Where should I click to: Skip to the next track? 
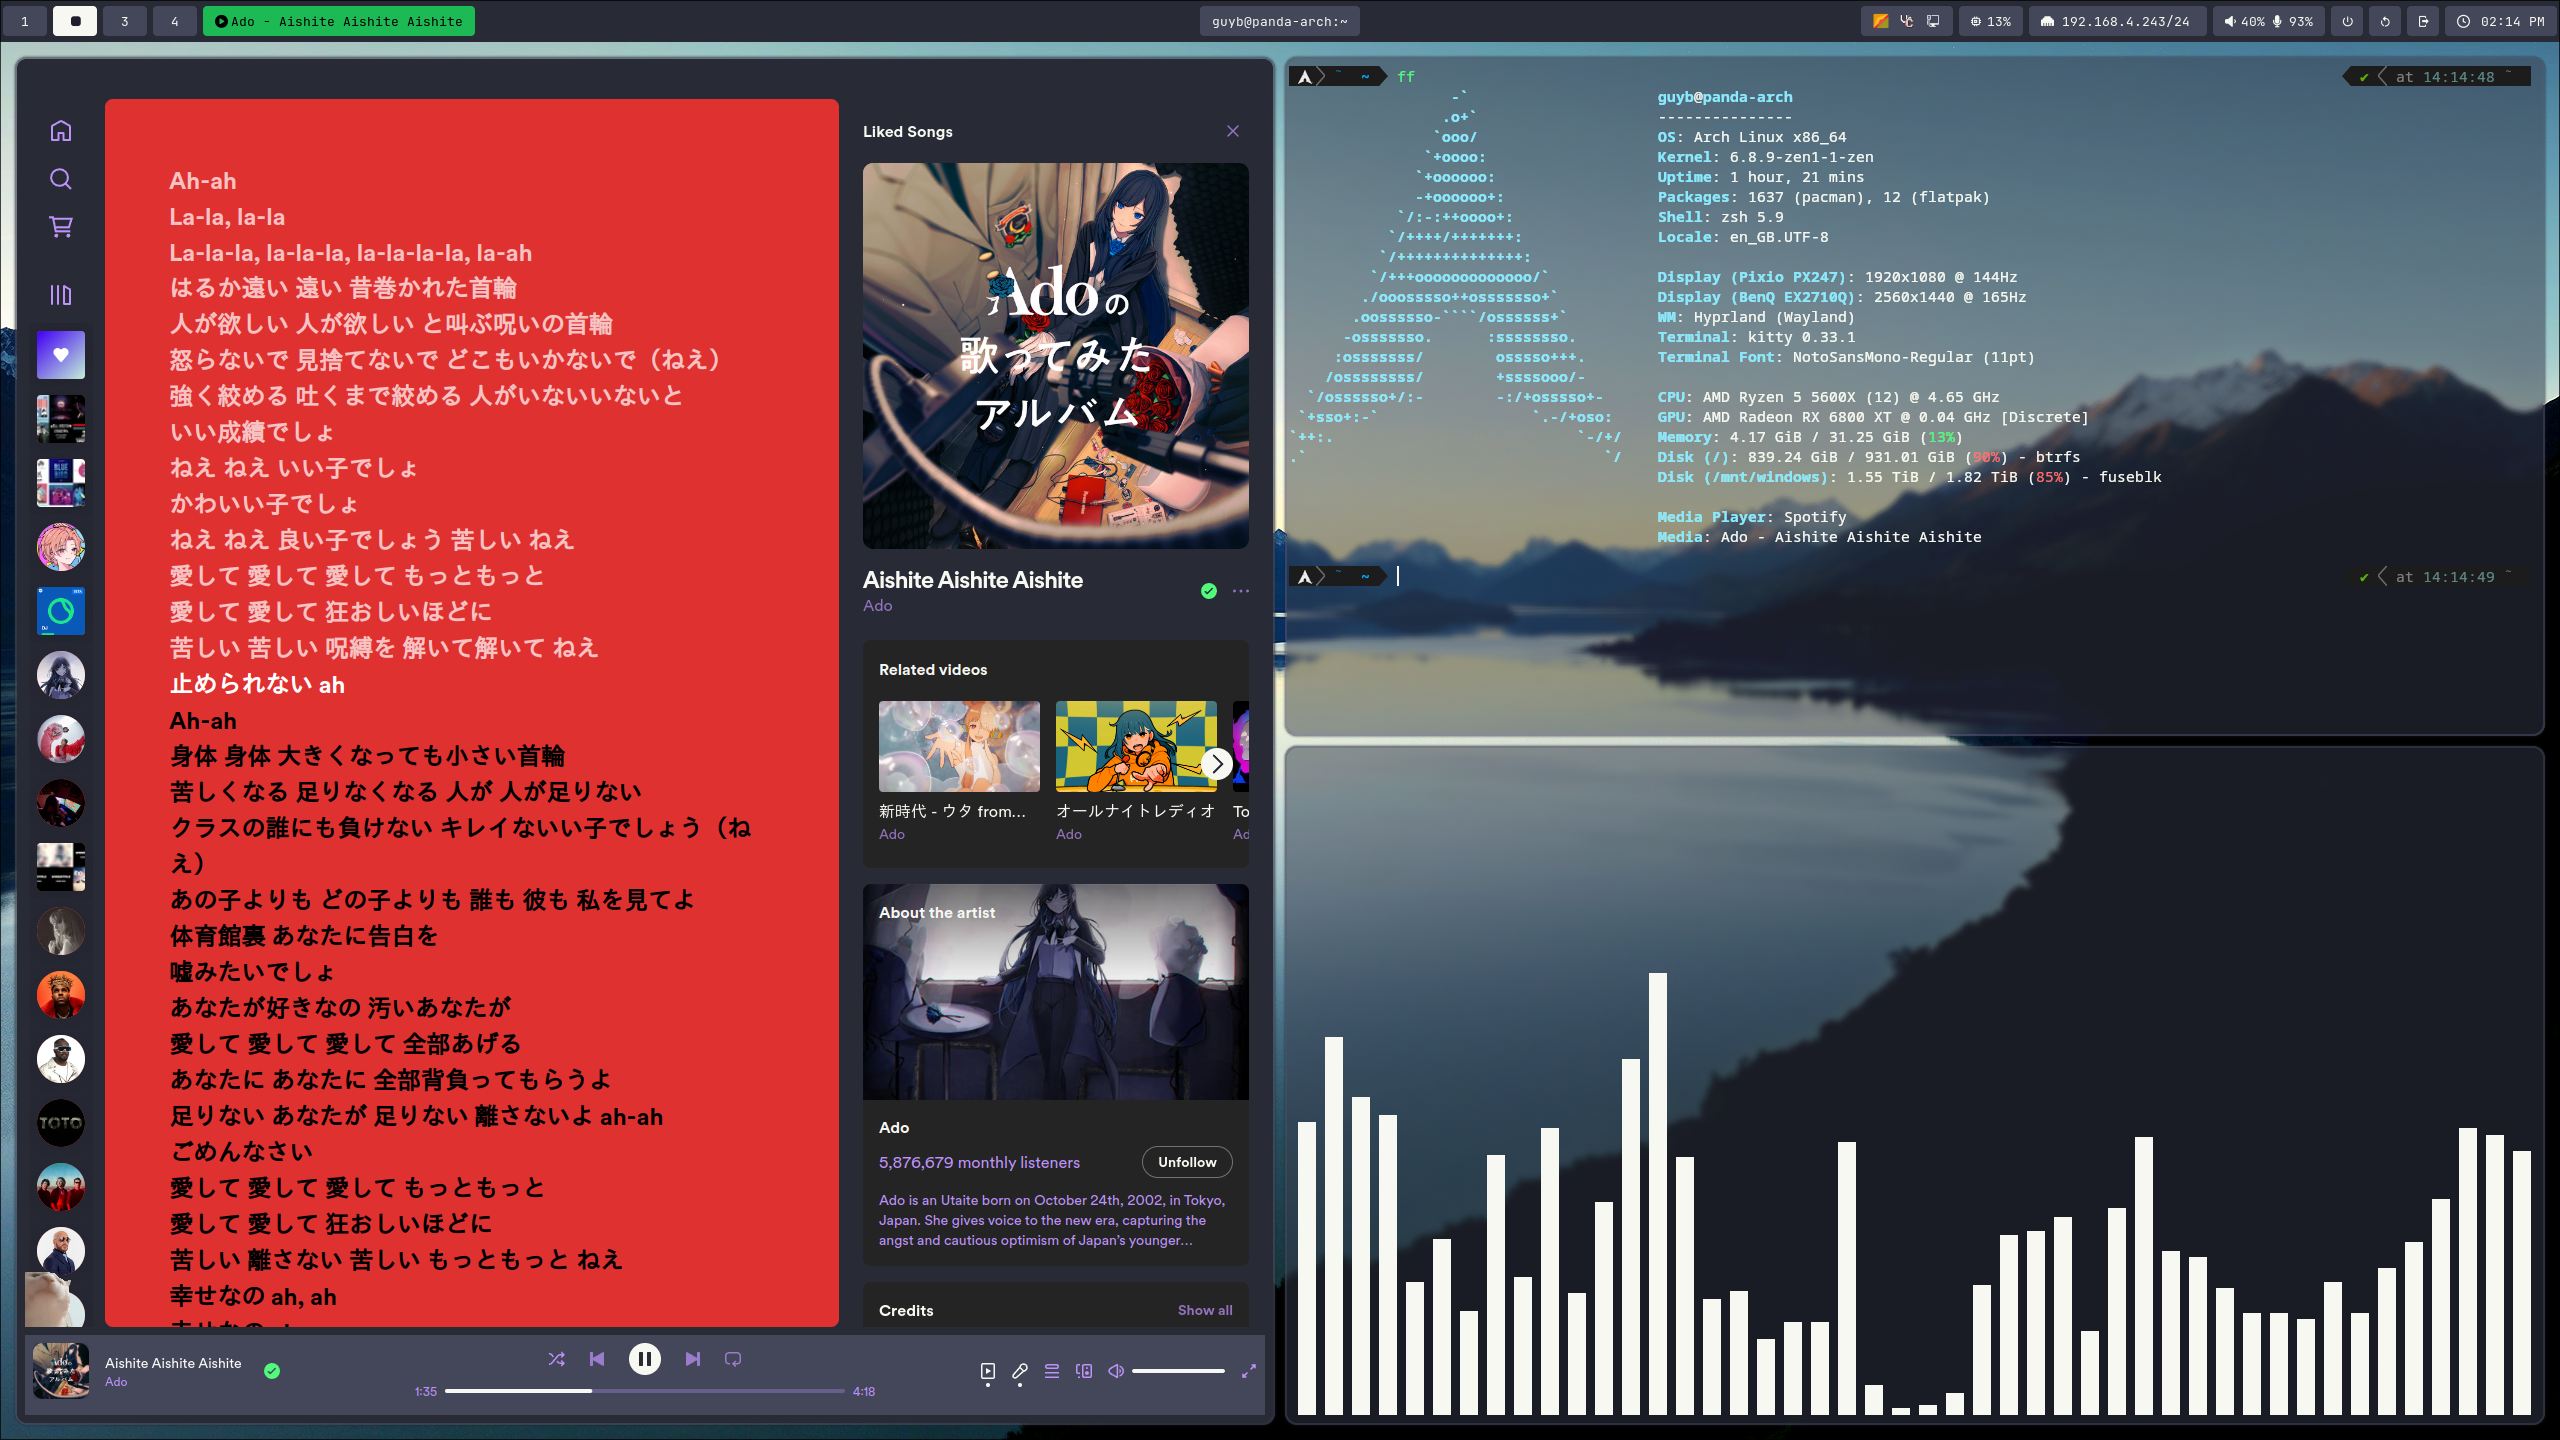(x=693, y=1359)
